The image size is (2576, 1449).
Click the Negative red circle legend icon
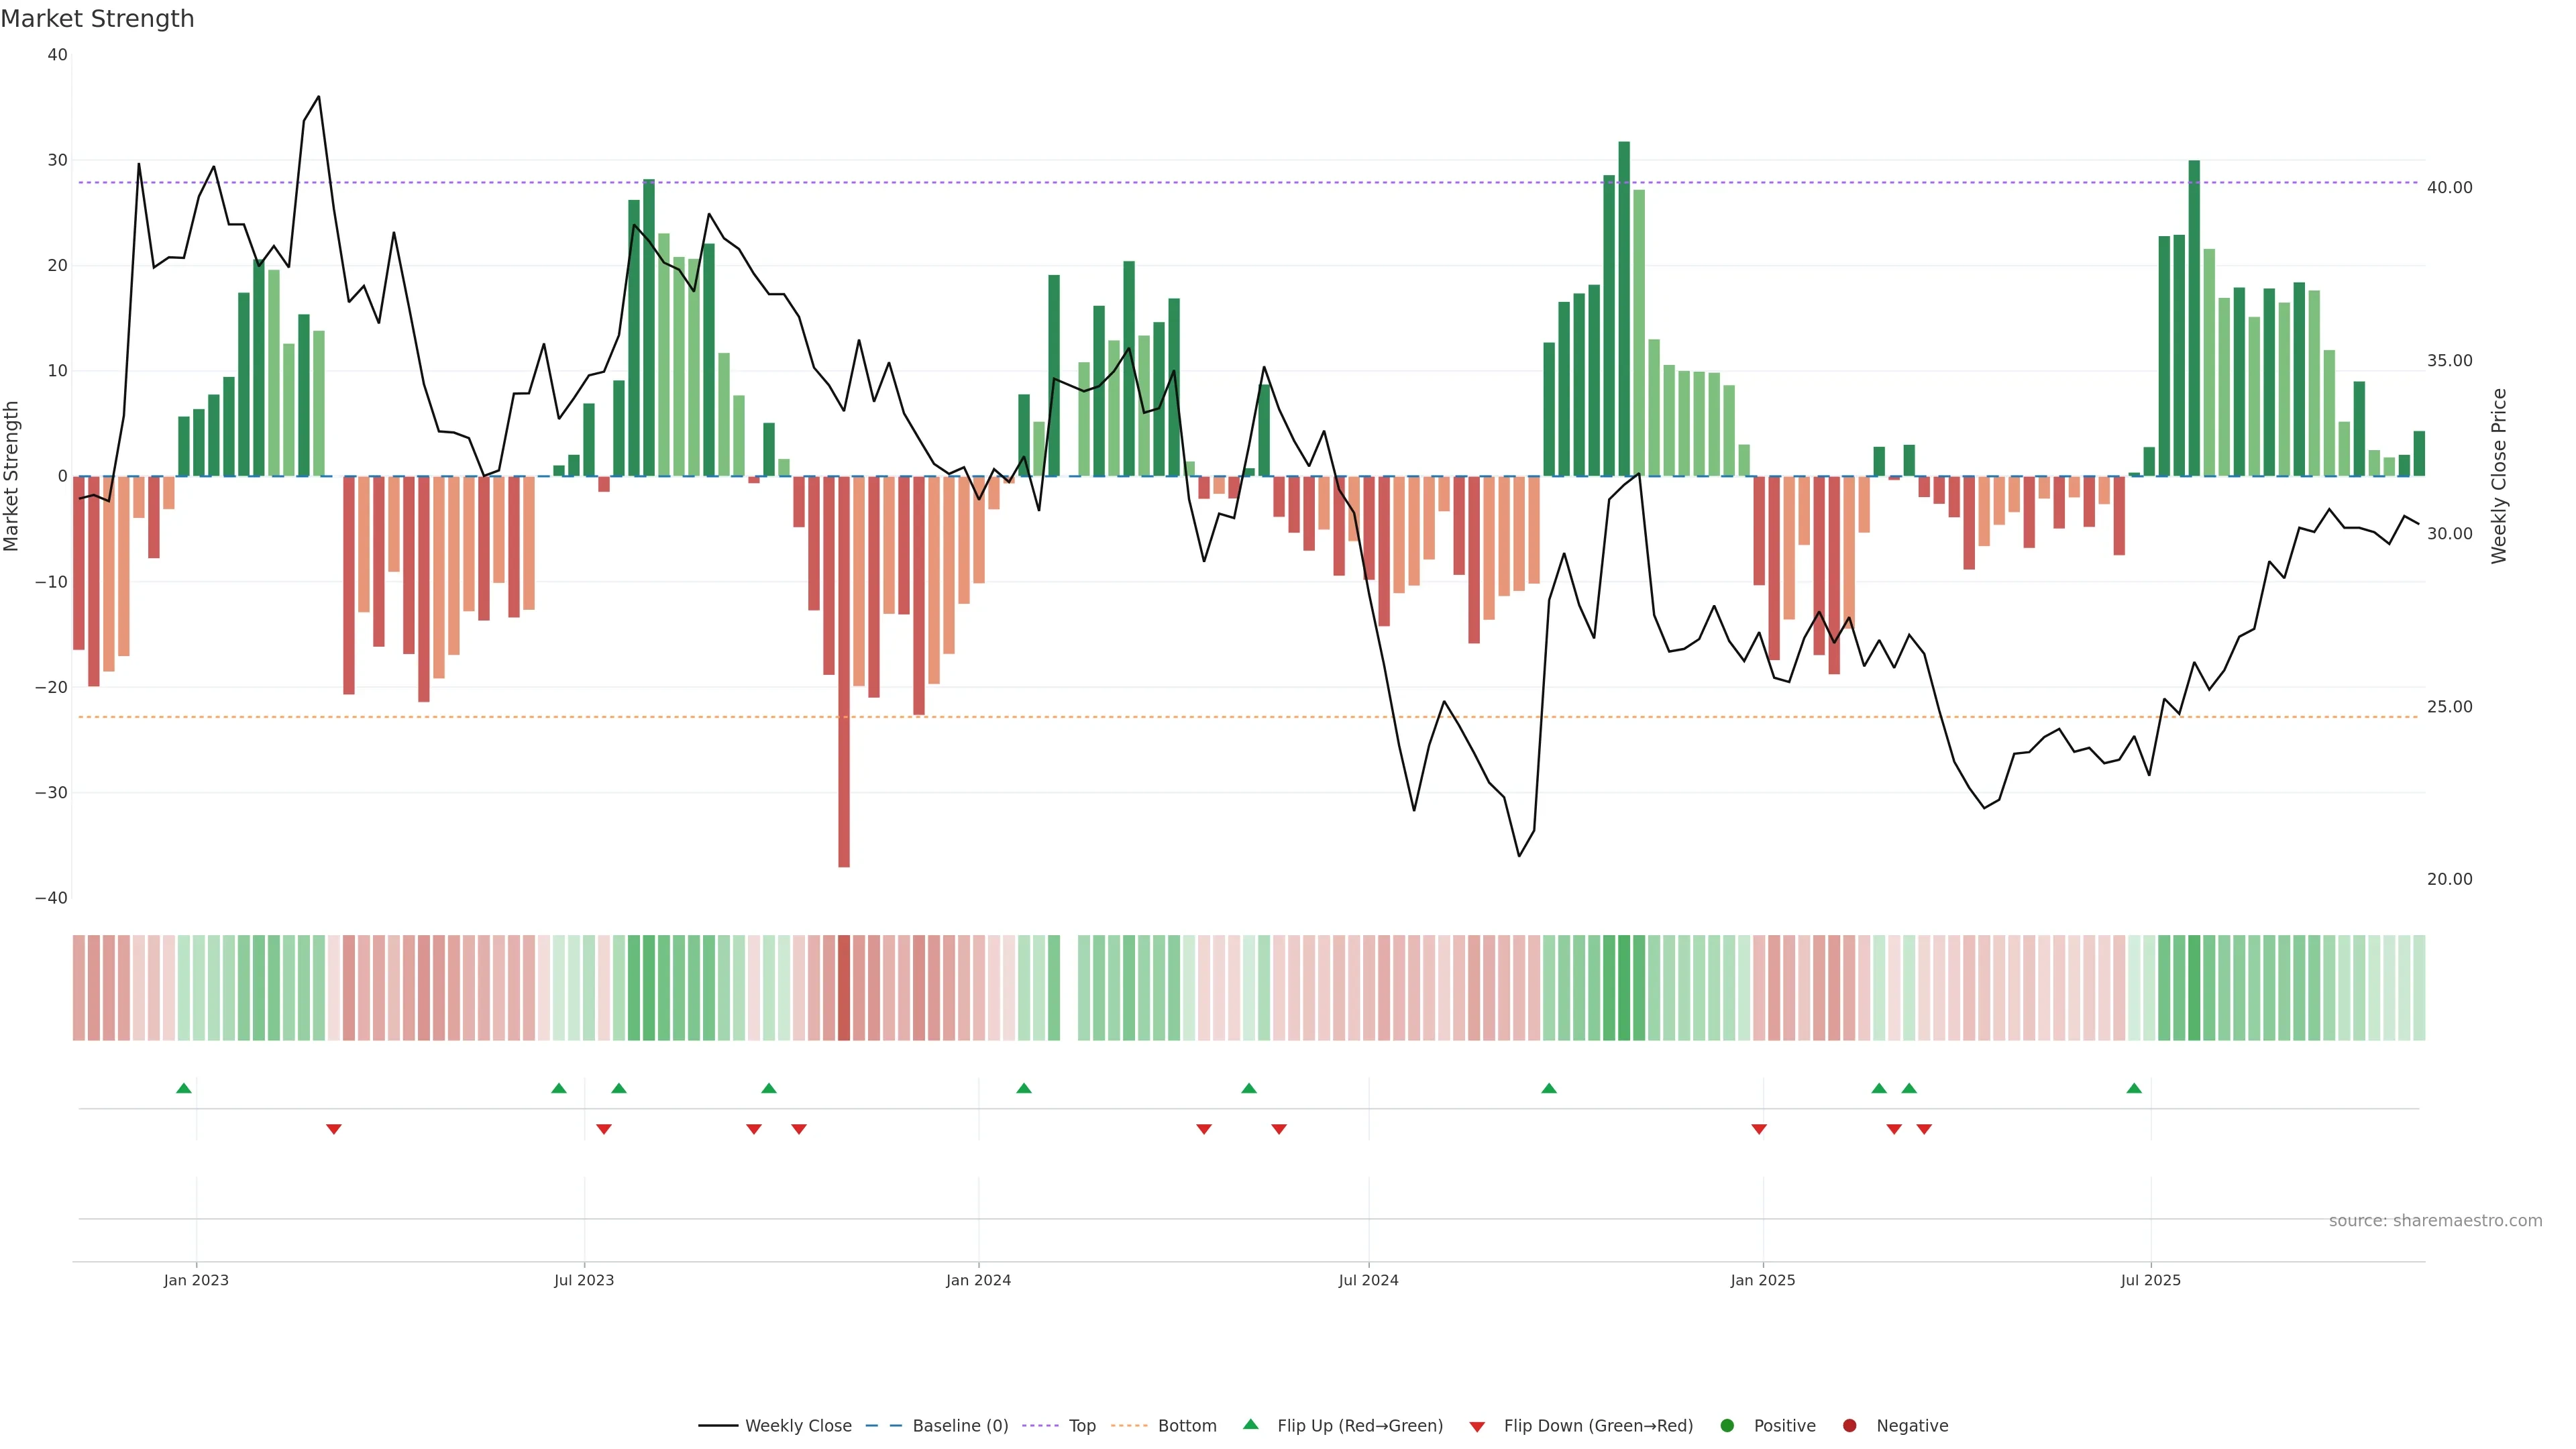click(1849, 1426)
